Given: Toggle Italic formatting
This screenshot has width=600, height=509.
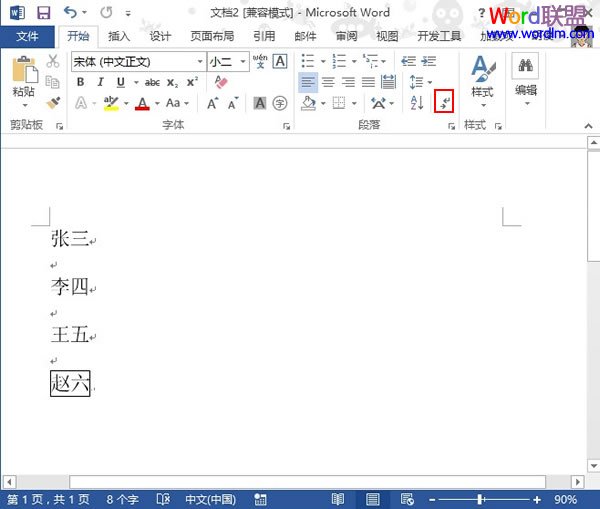Looking at the screenshot, I should pyautogui.click(x=100, y=83).
